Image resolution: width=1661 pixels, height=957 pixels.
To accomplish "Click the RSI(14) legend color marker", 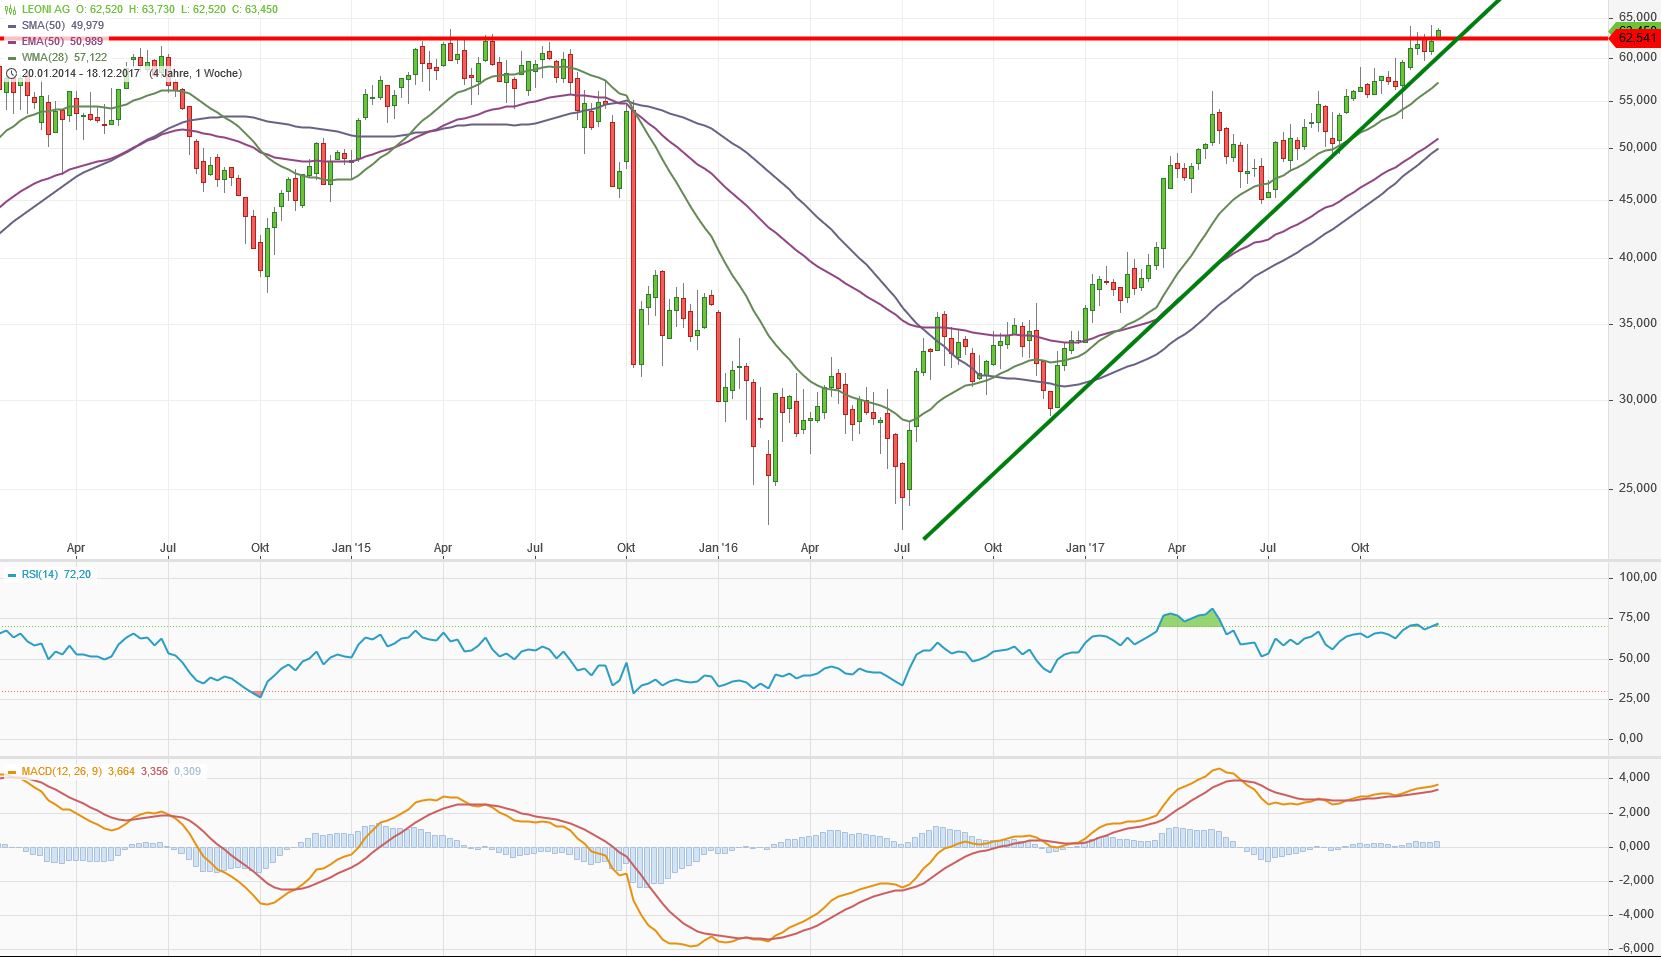I will coord(11,575).
